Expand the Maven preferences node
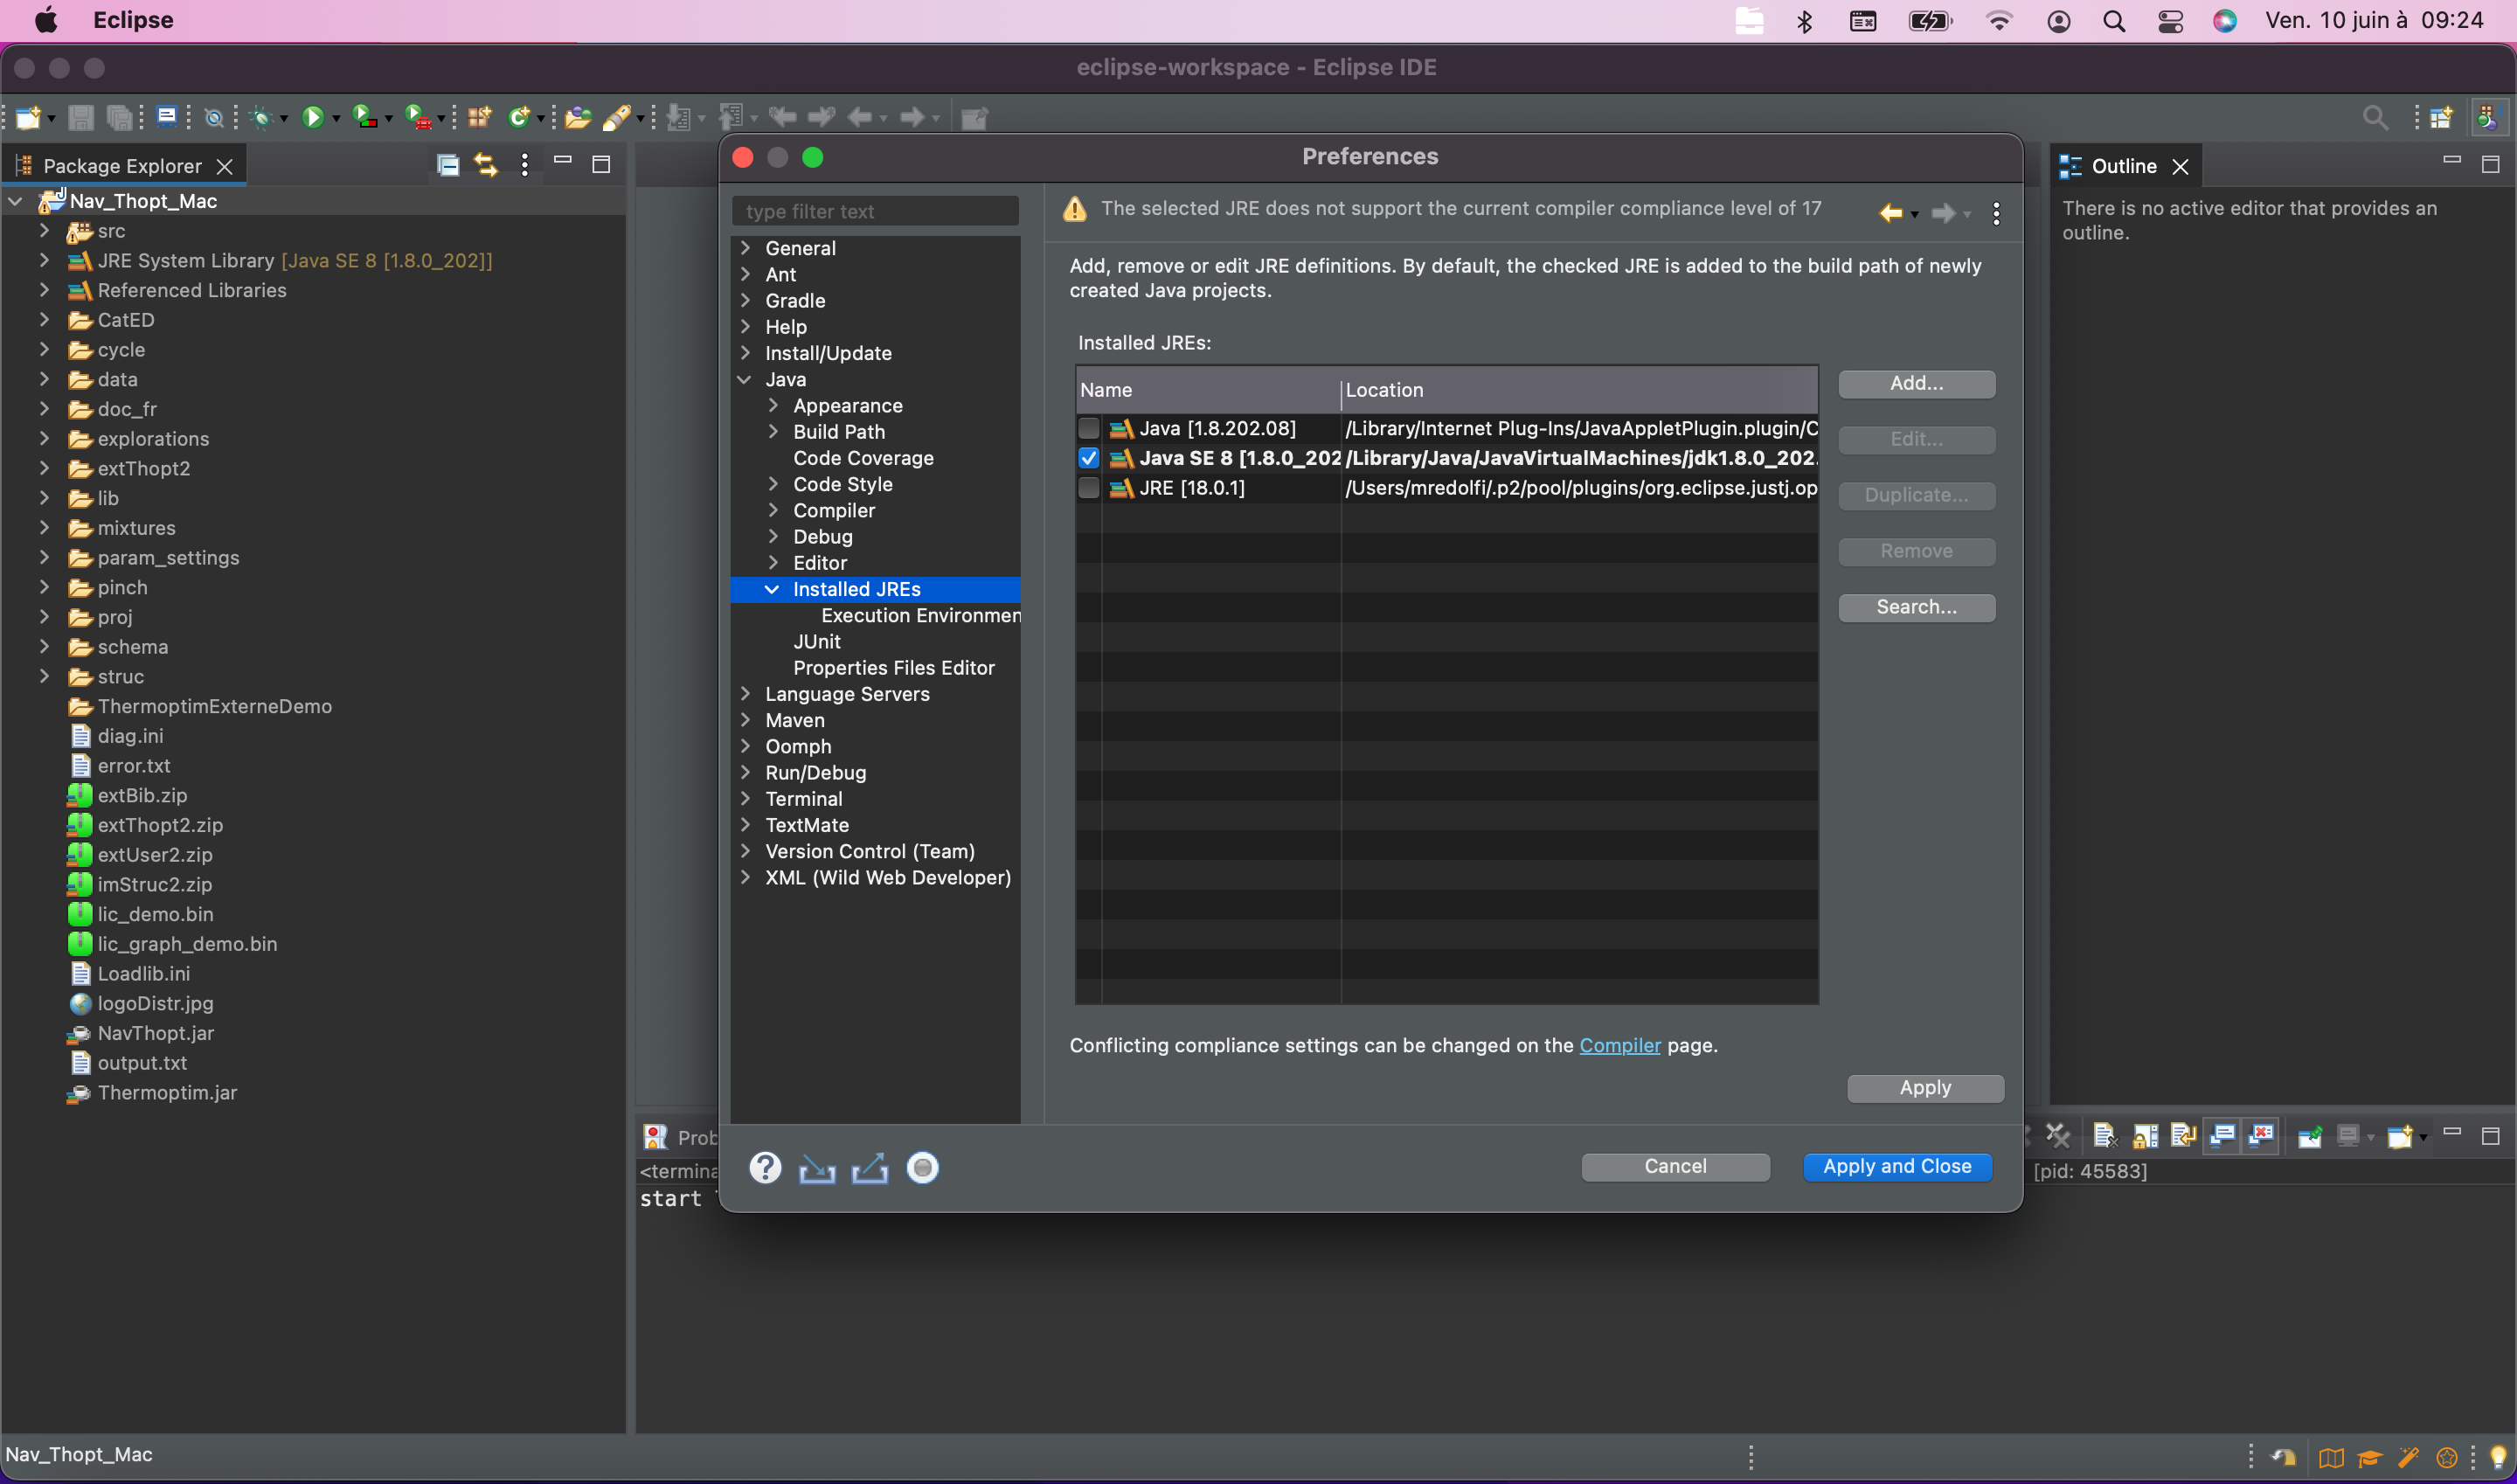The image size is (2517, 1484). pos(745,720)
